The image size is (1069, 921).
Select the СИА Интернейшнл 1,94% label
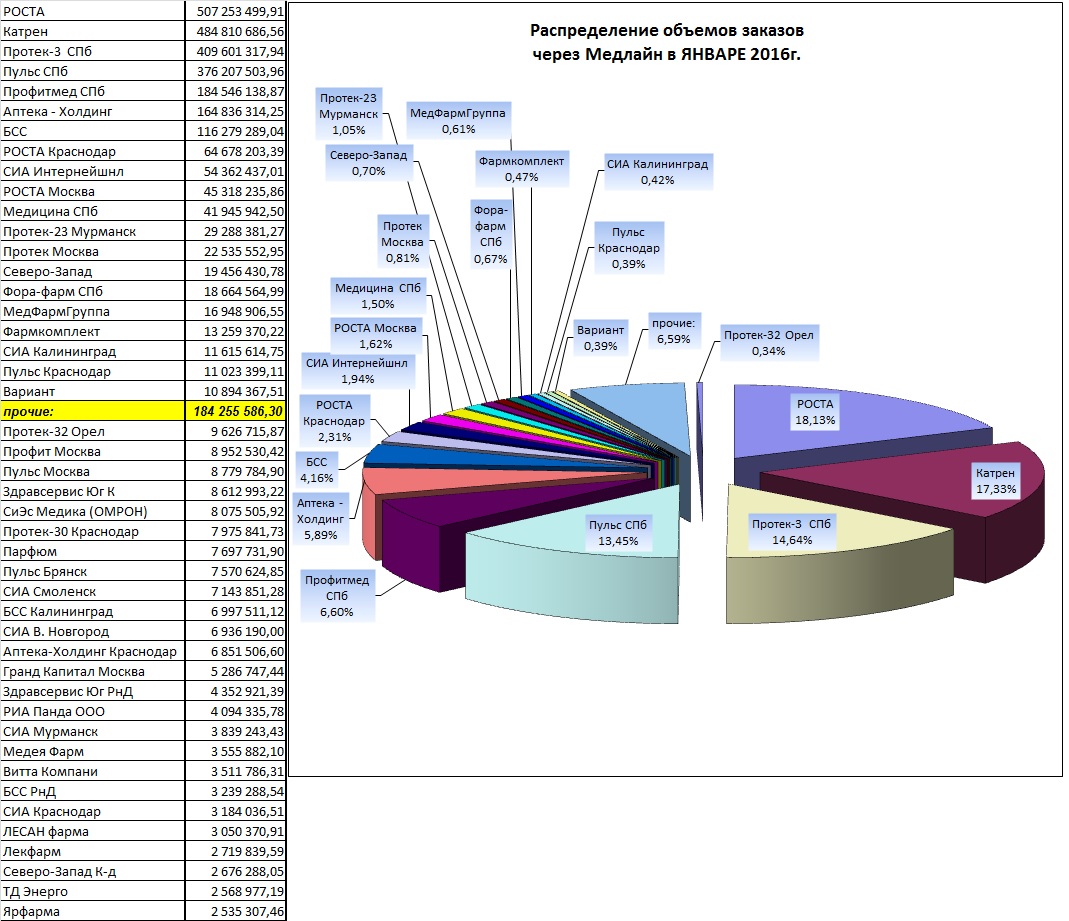357,371
